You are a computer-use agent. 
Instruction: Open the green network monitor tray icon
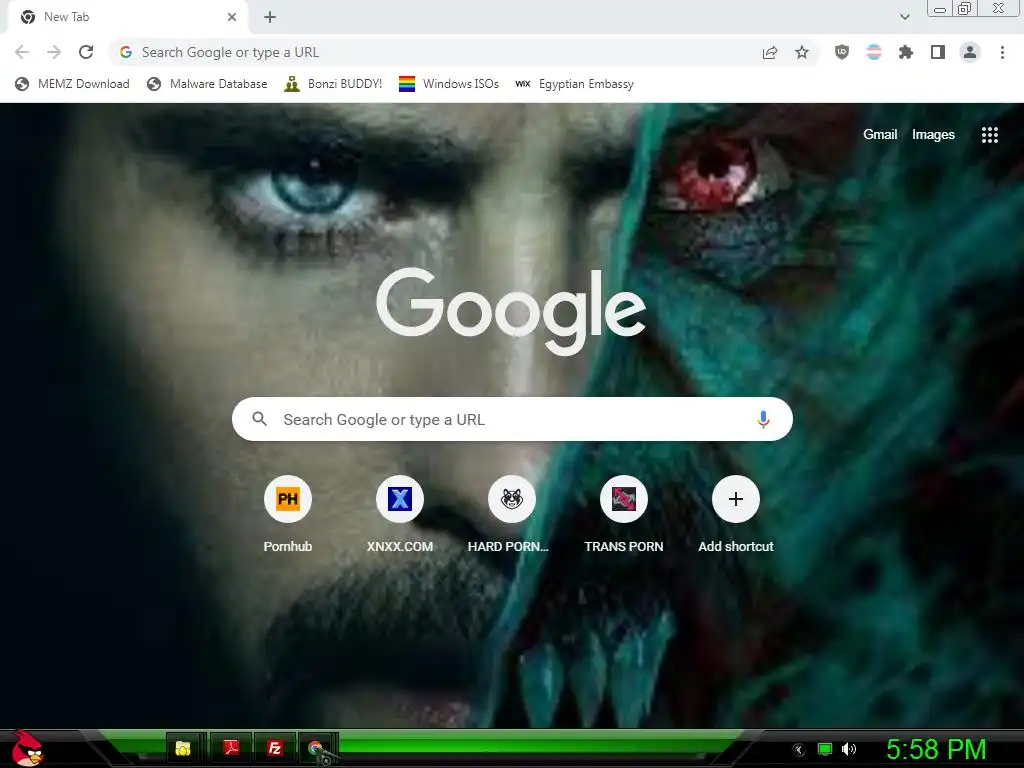click(x=825, y=749)
